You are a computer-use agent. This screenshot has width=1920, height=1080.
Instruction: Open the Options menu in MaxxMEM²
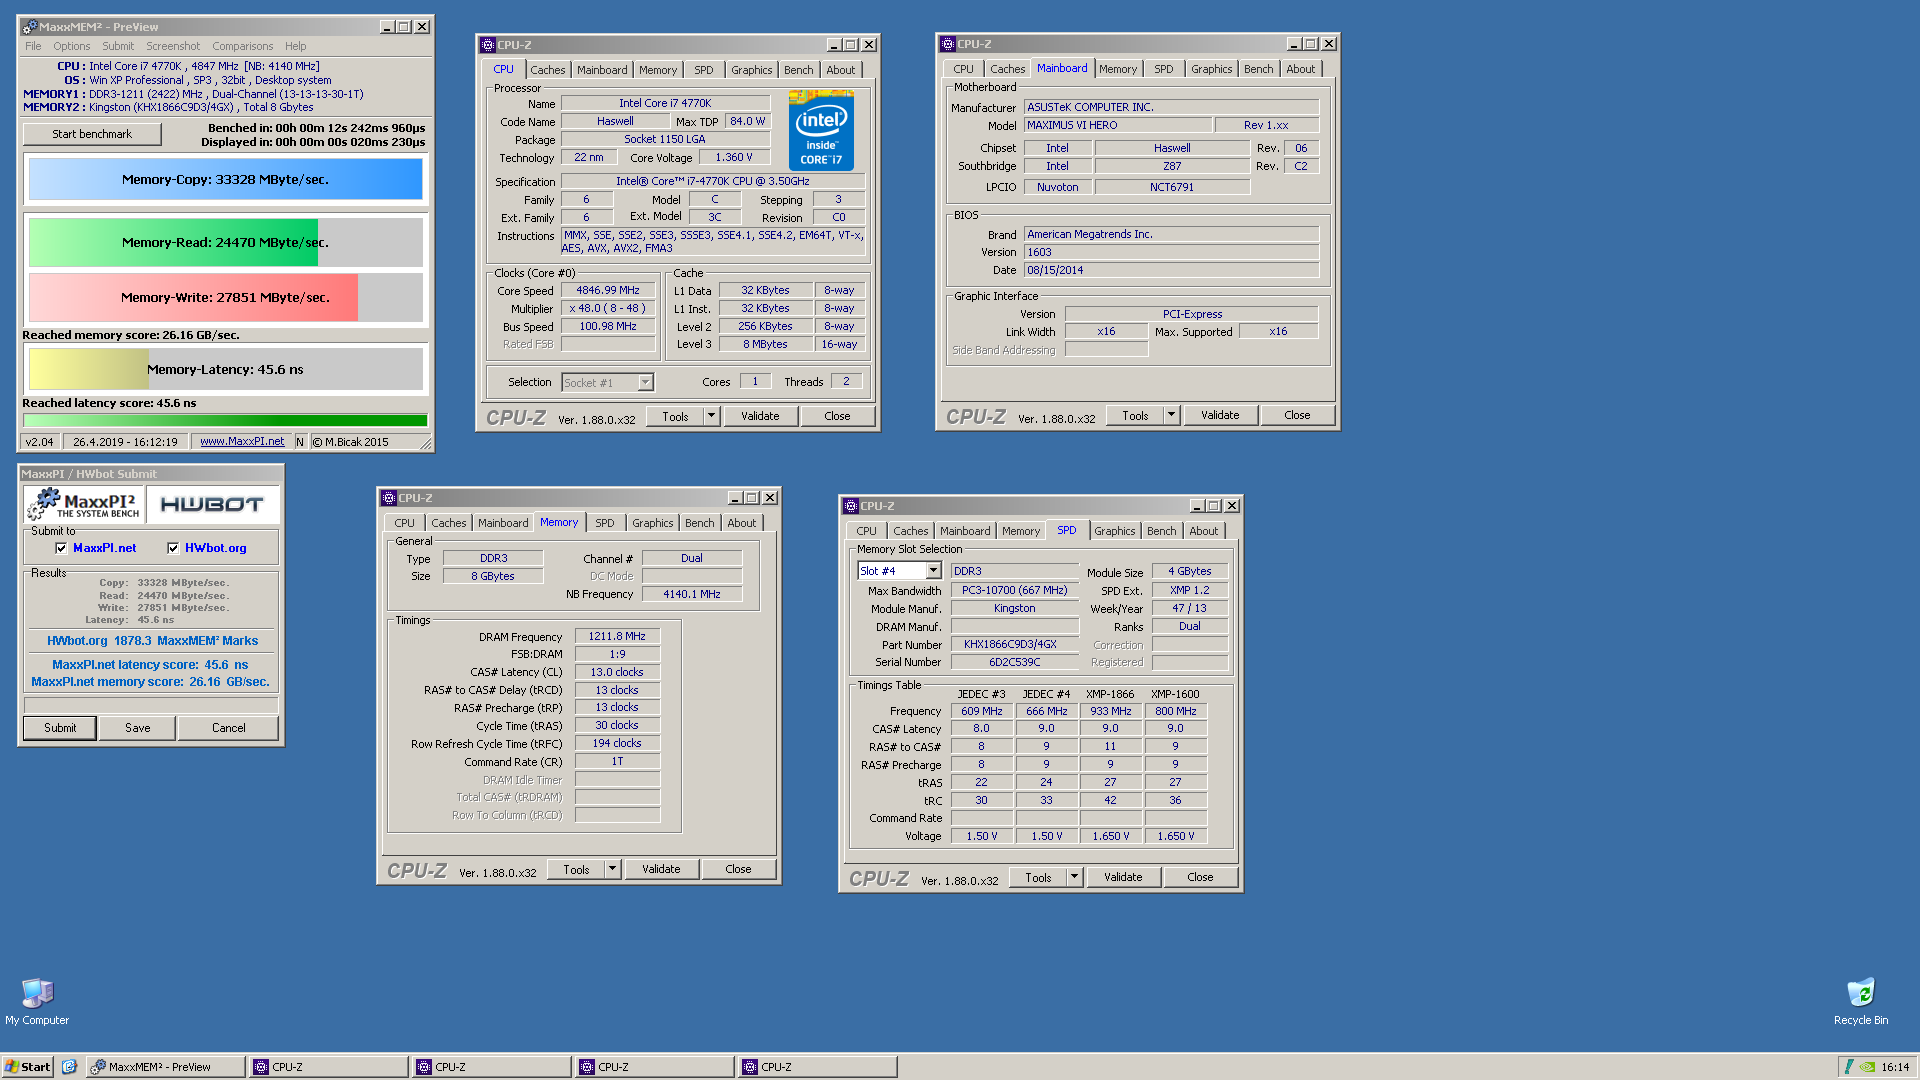(x=72, y=46)
